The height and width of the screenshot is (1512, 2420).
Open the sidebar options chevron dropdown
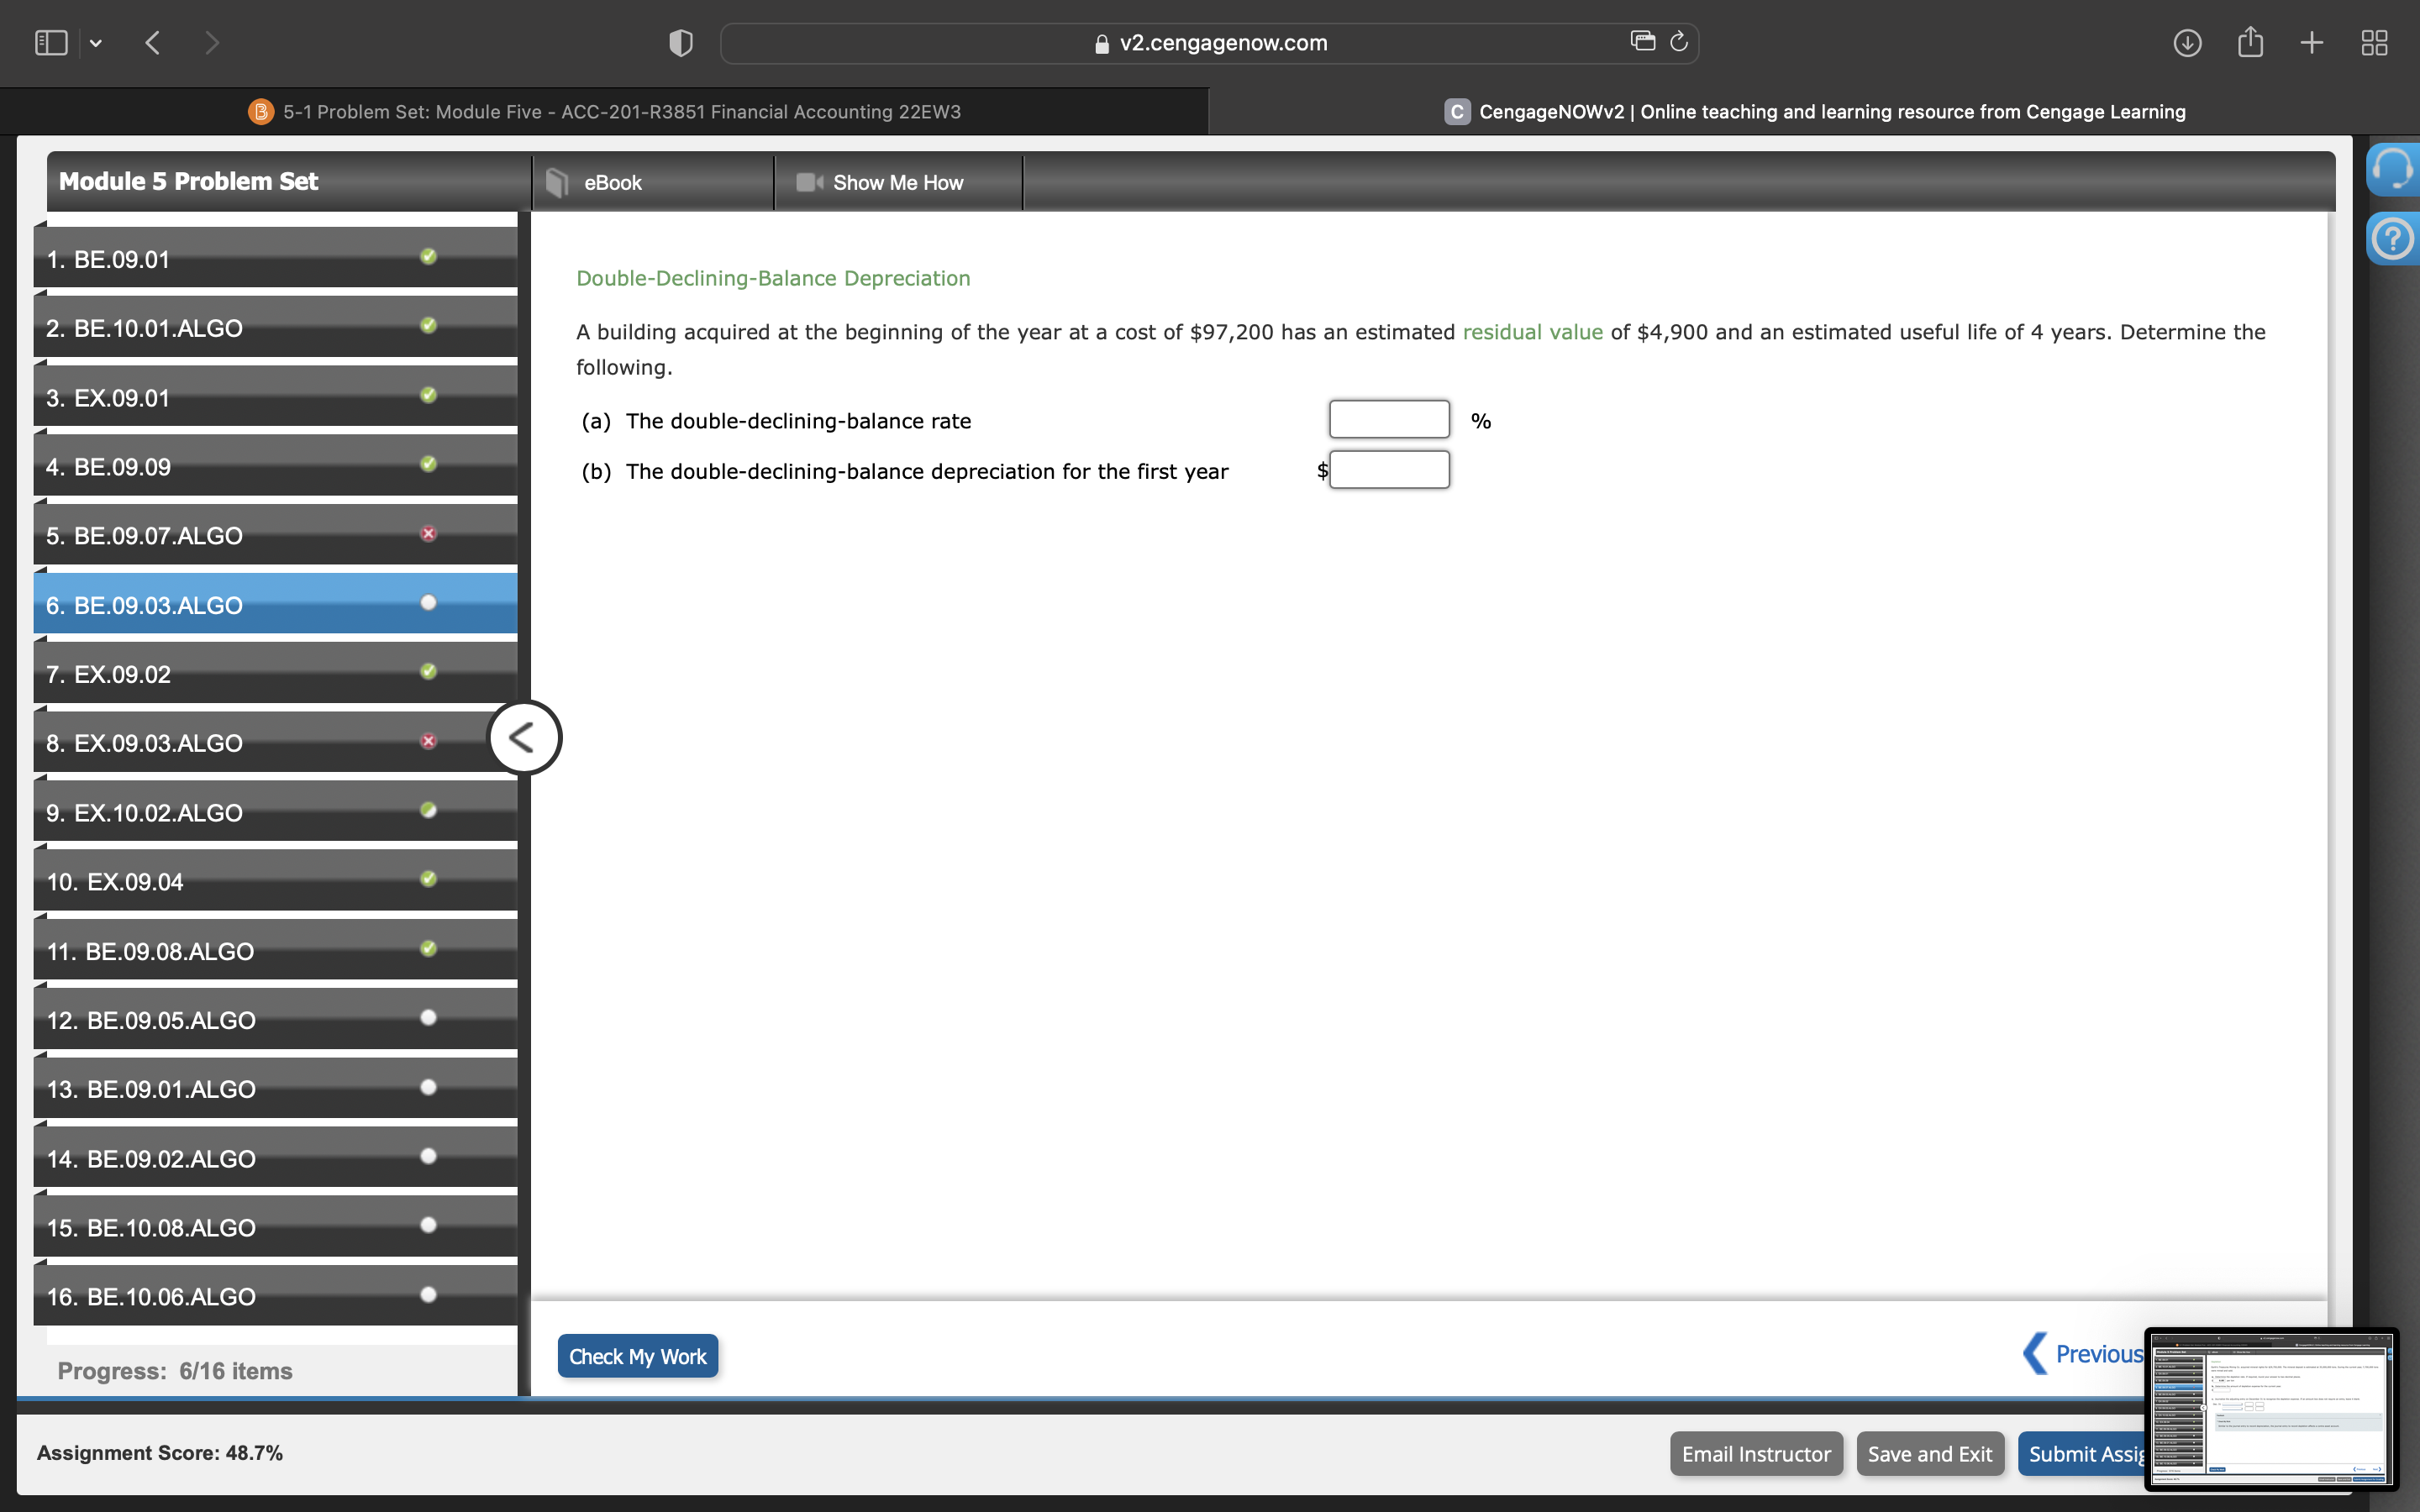tap(97, 42)
